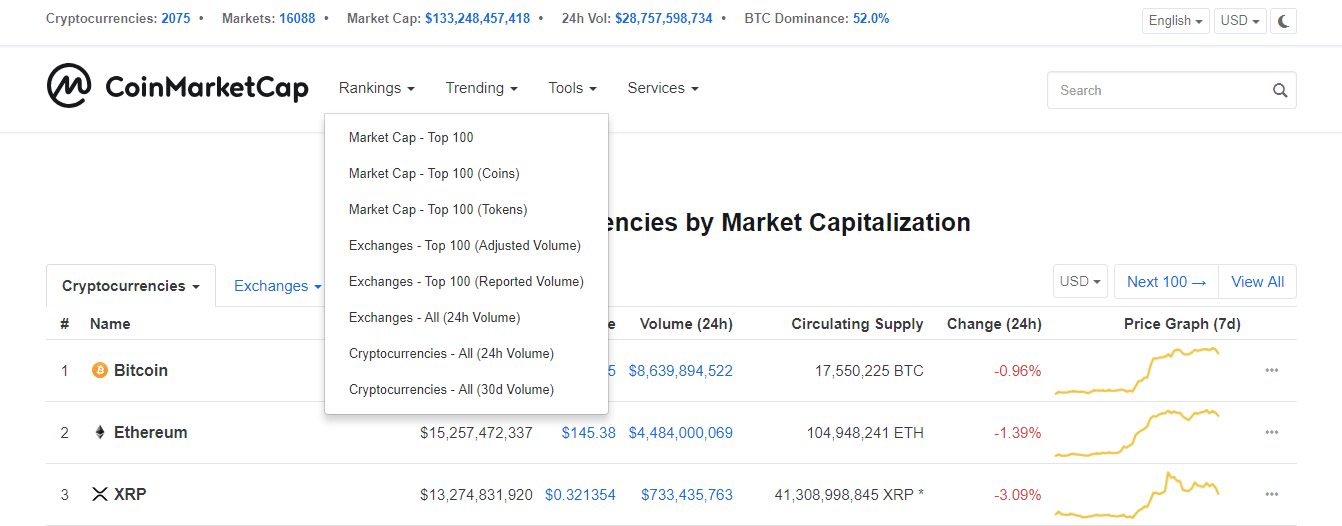The image size is (1342, 526).
Task: Click 24h Vol value $28,757,598,734
Action: (x=664, y=18)
